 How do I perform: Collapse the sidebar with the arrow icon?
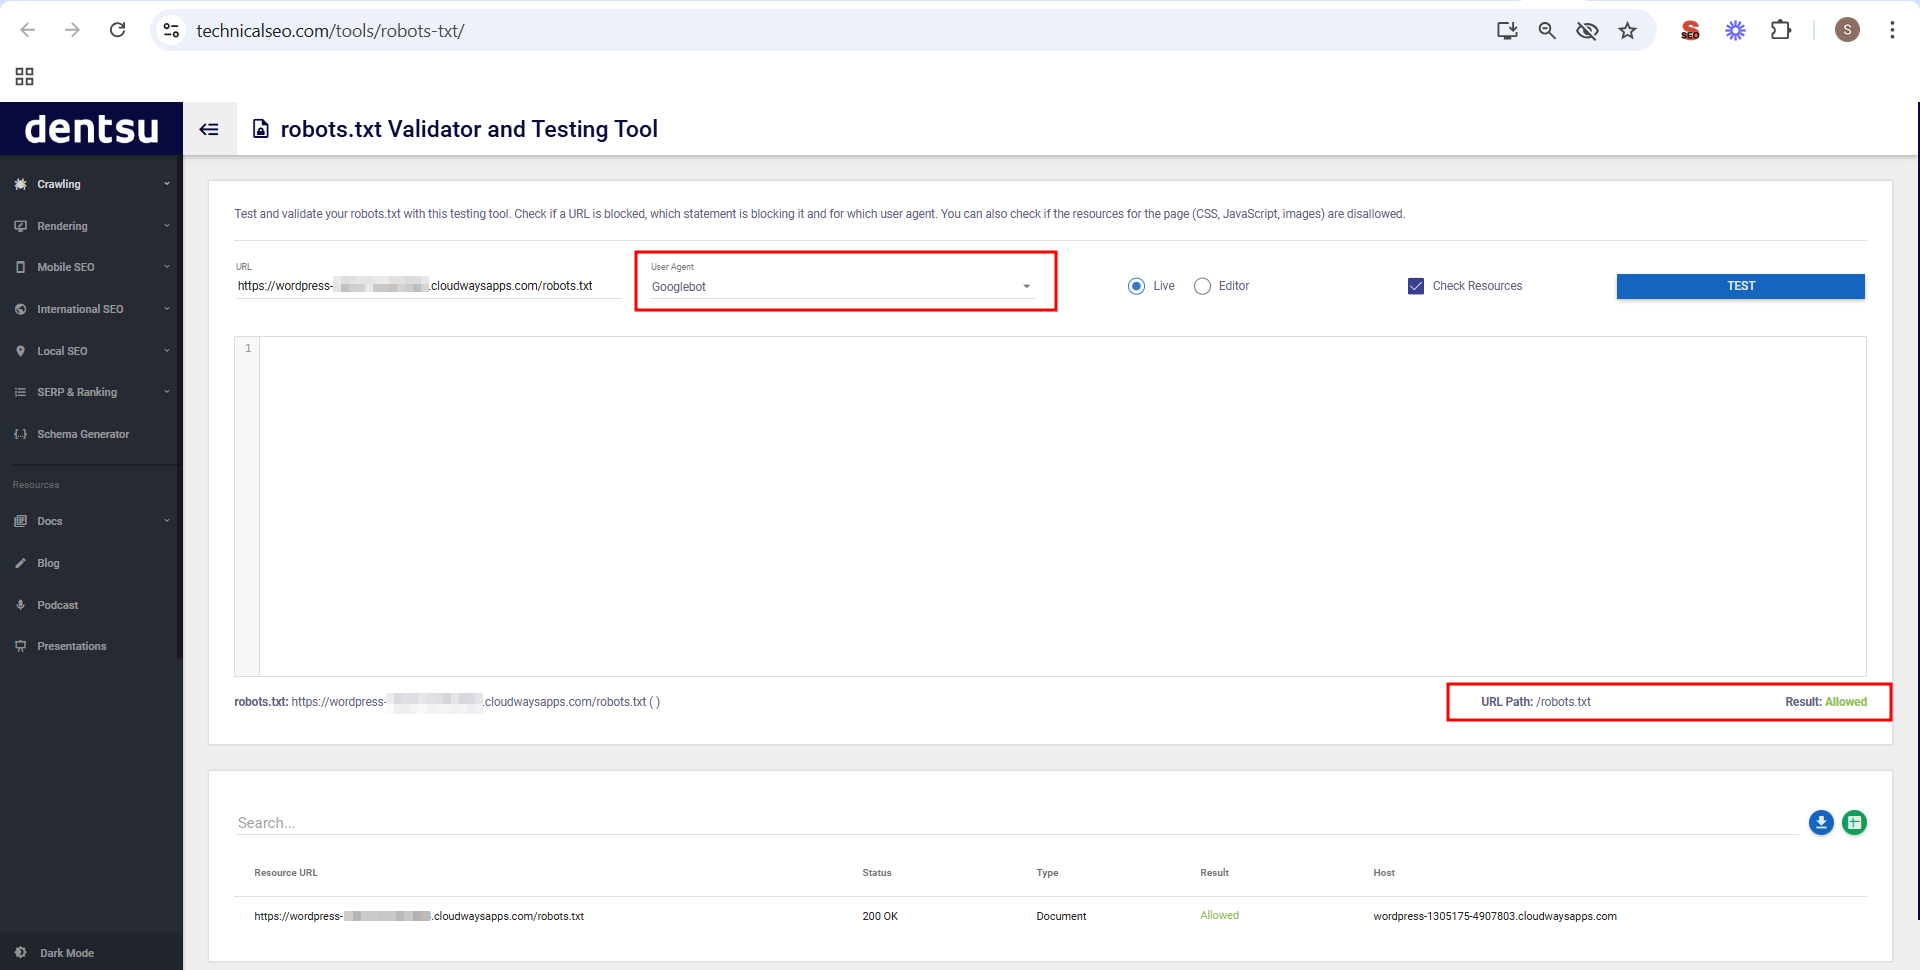tap(209, 129)
